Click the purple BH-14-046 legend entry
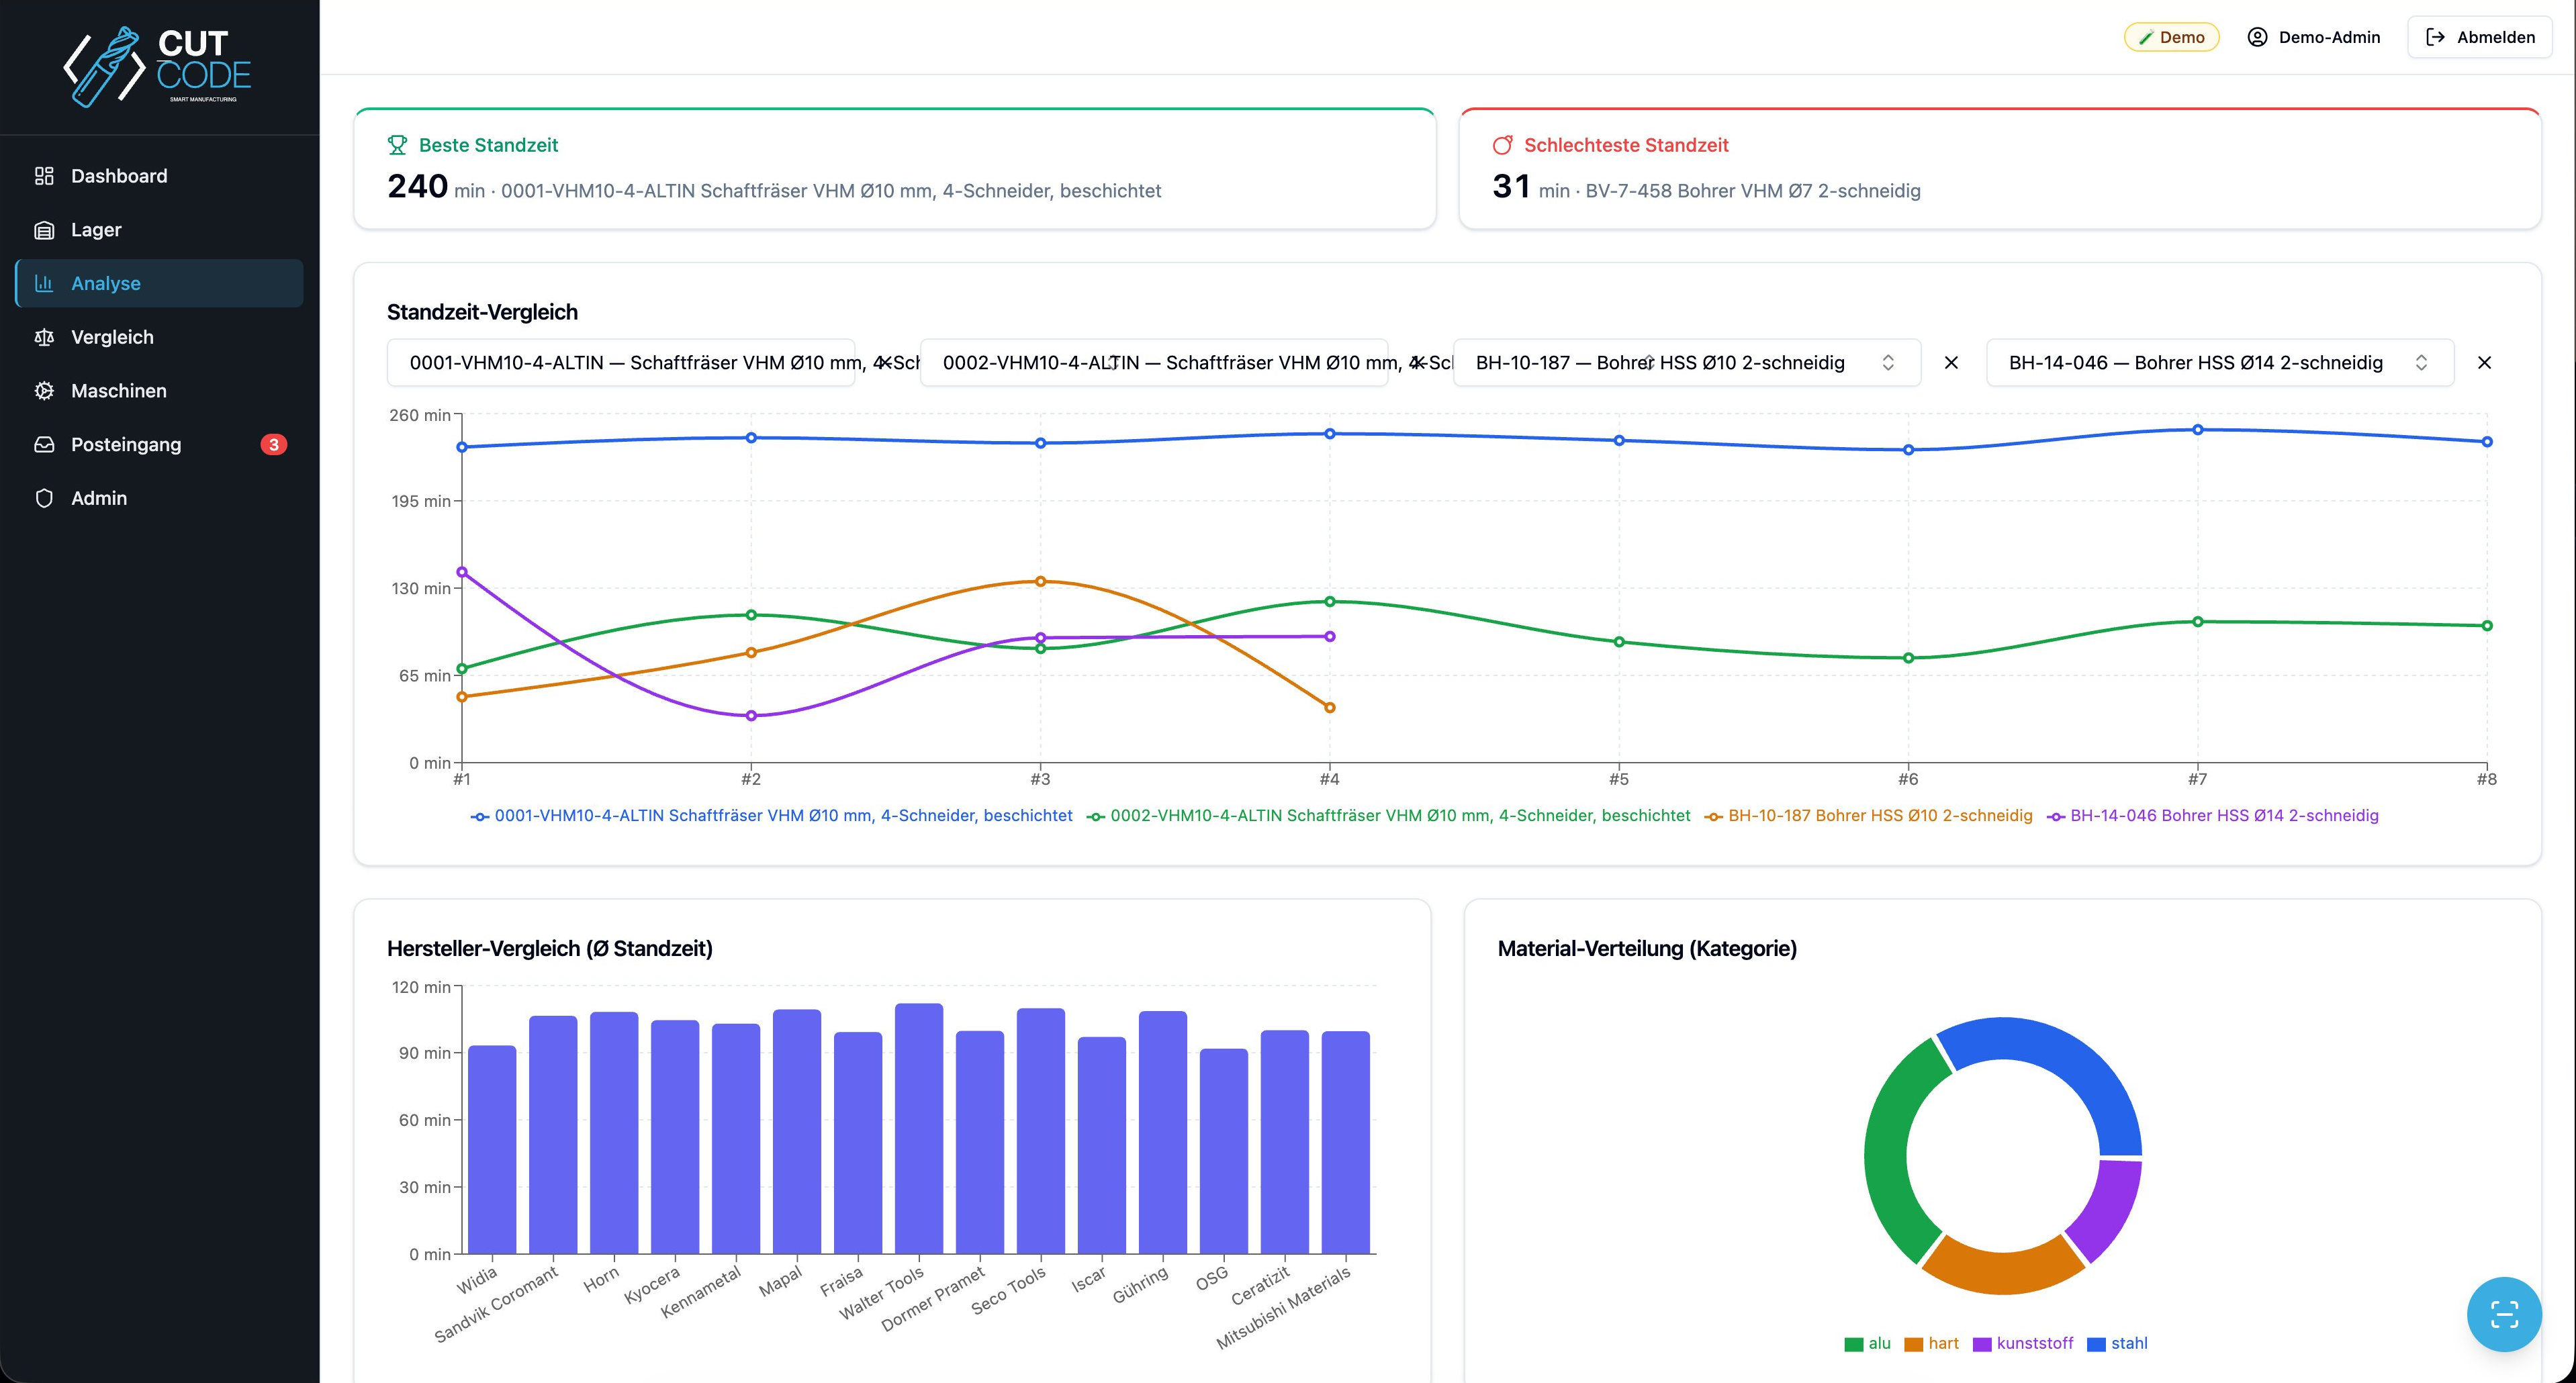This screenshot has width=2576, height=1383. pos(2212,816)
